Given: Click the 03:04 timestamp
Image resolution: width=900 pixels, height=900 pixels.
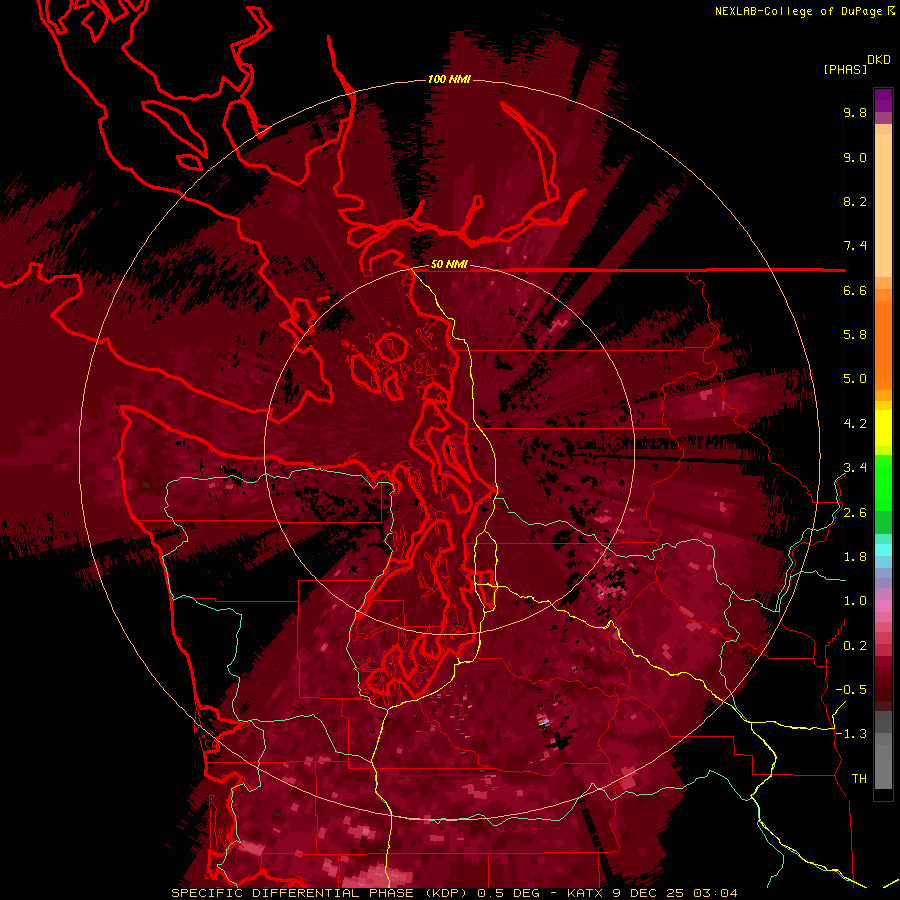Looking at the screenshot, I should (x=715, y=893).
